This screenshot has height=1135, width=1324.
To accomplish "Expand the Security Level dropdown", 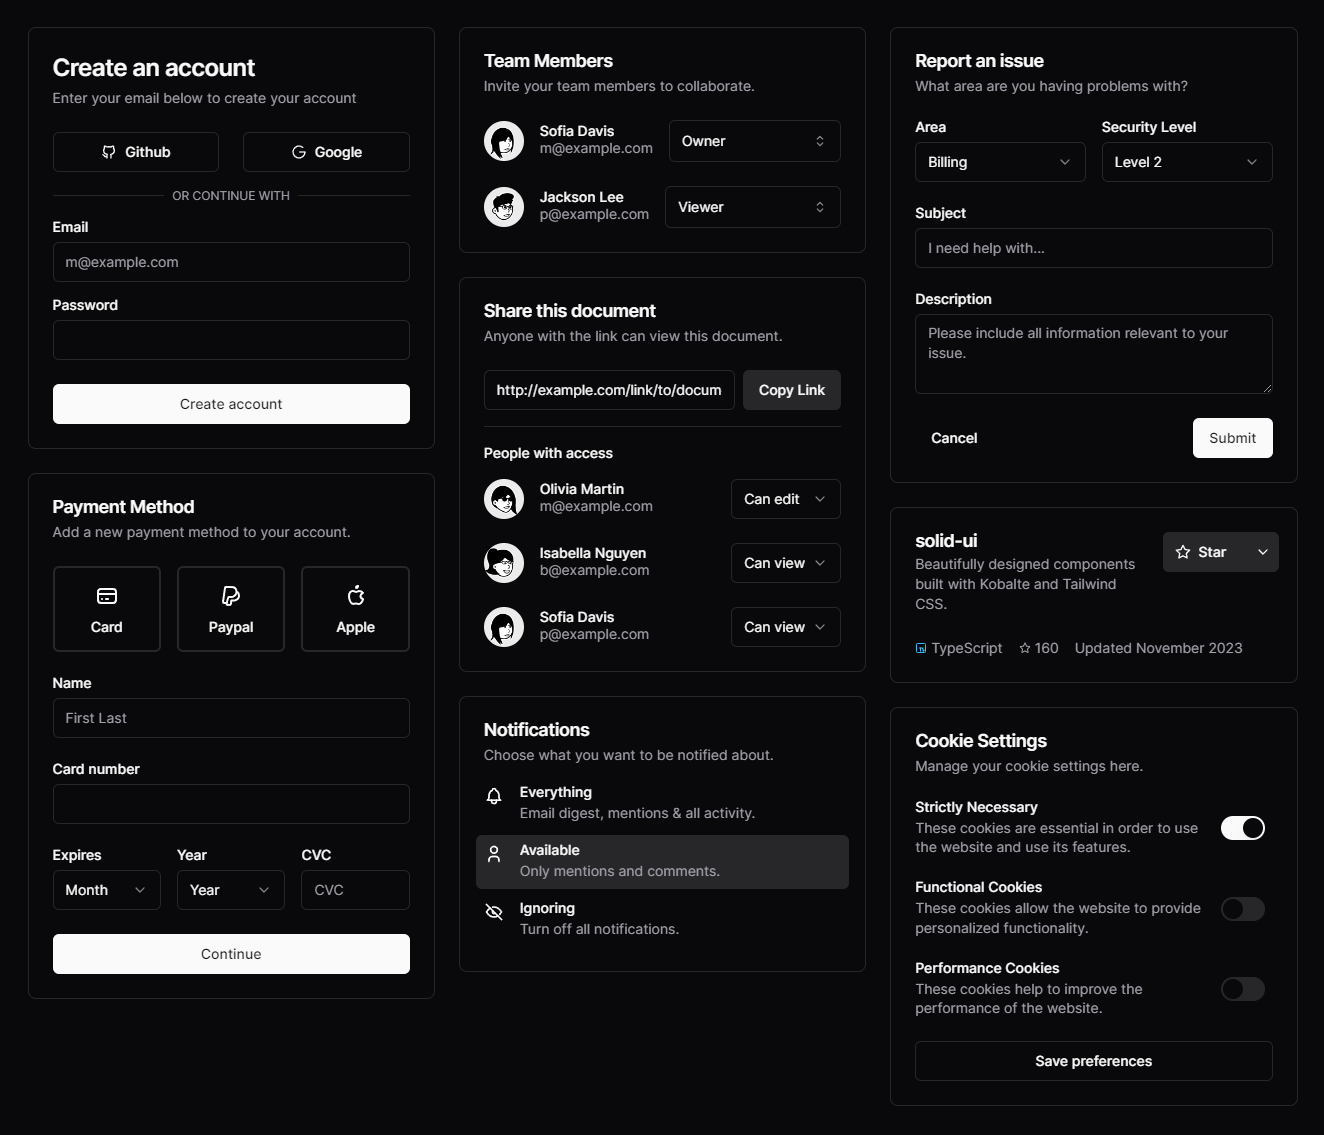I will [x=1186, y=162].
